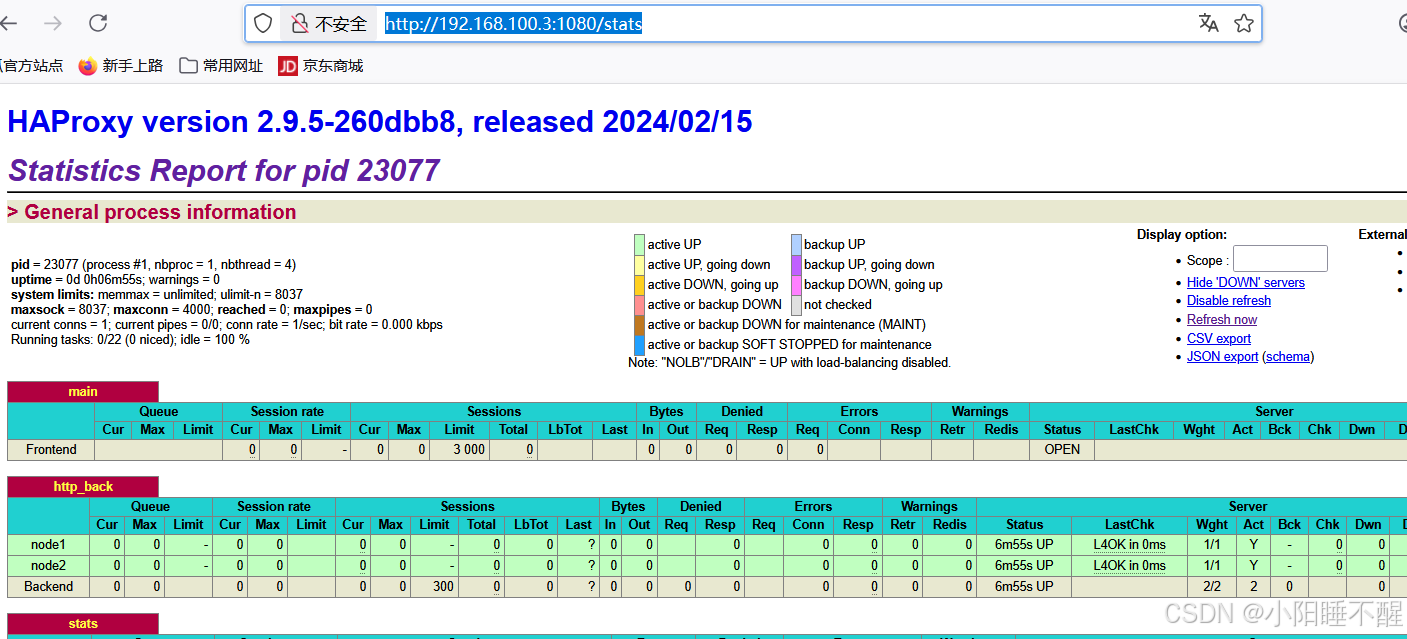Image resolution: width=1407 pixels, height=639 pixels.
Task: Click the Frontend row label in main
Action: pos(51,450)
